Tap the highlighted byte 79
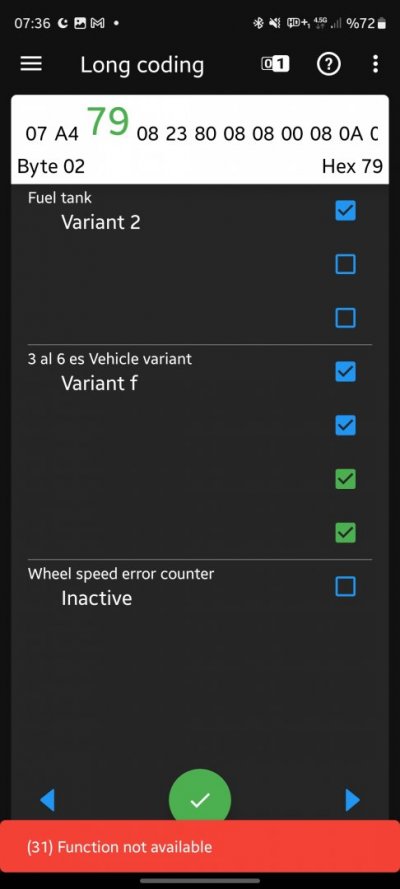This screenshot has height=889, width=400. pos(108,121)
